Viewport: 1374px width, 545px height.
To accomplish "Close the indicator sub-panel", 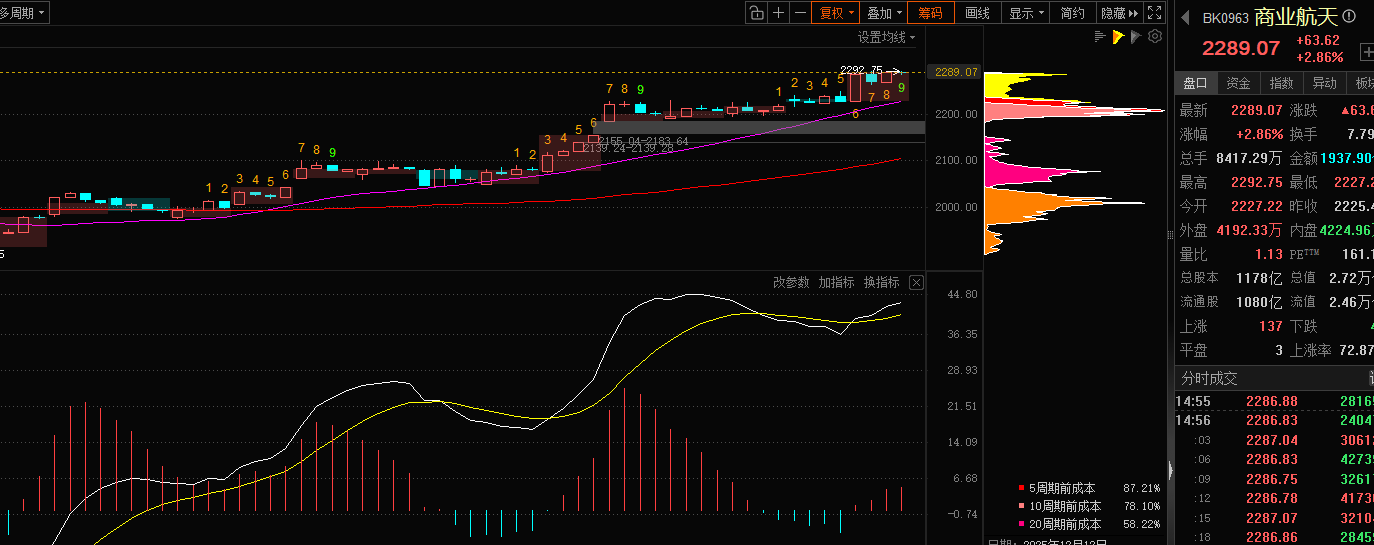I will point(916,283).
